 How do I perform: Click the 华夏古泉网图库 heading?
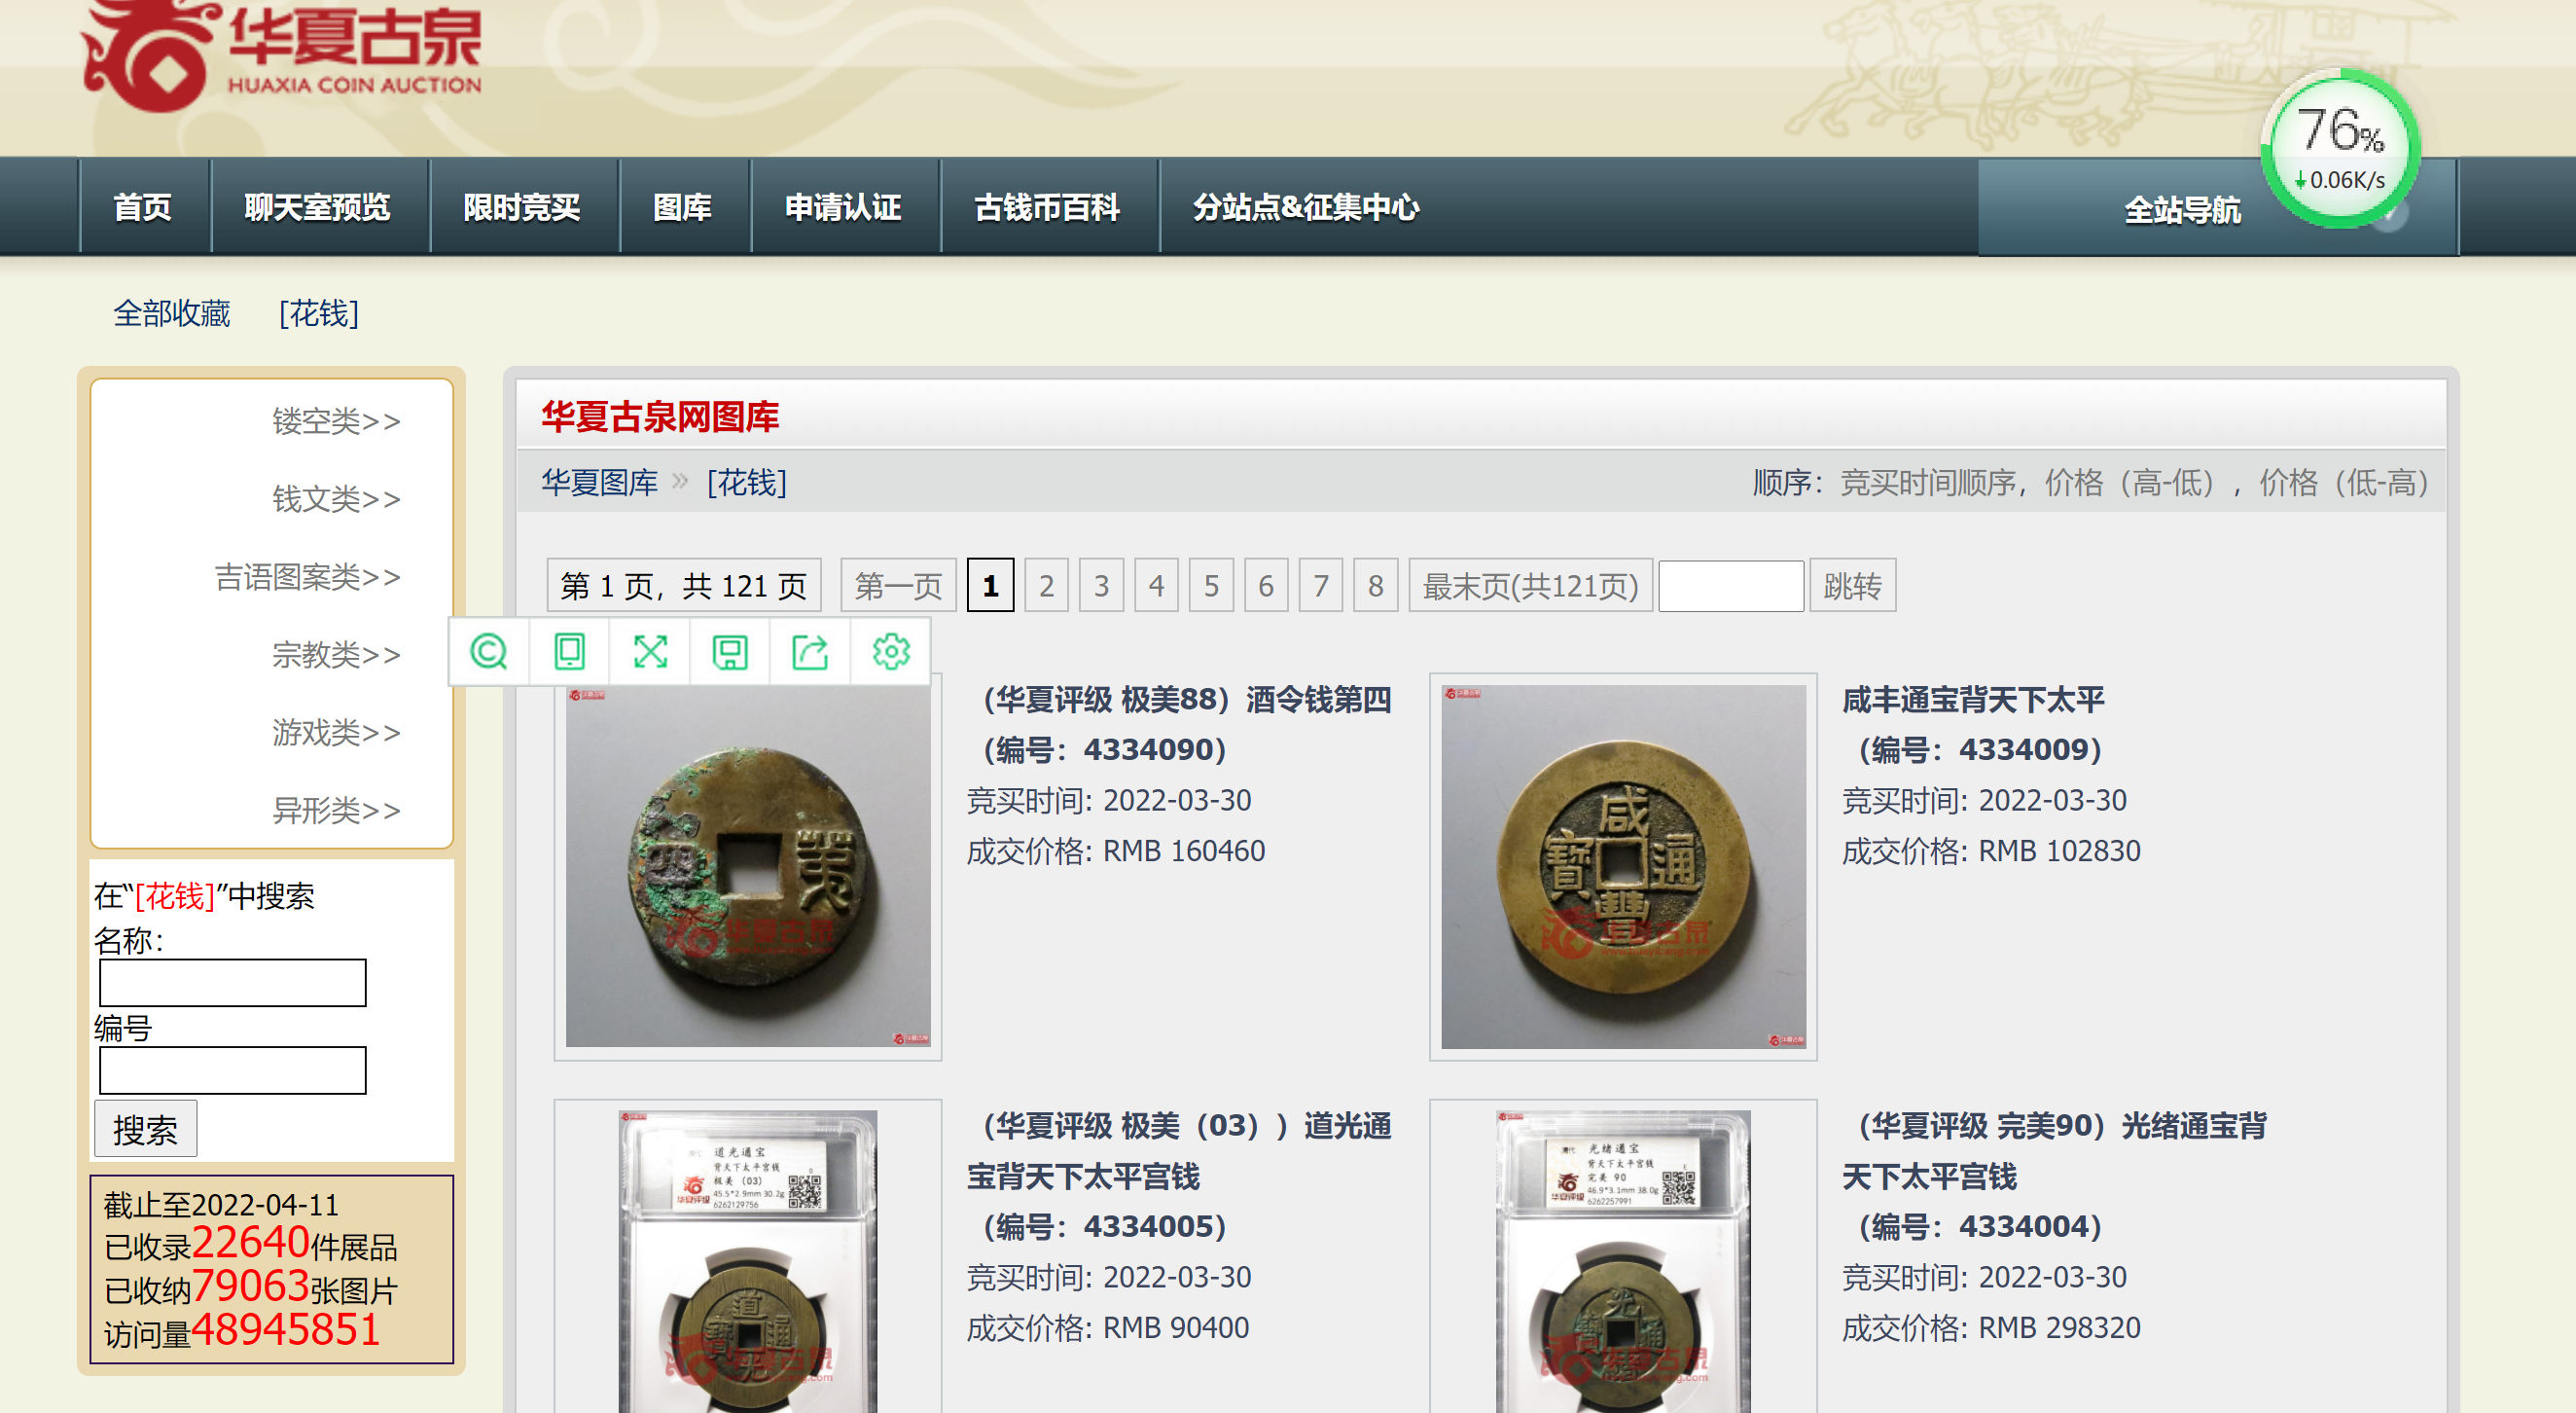660,417
